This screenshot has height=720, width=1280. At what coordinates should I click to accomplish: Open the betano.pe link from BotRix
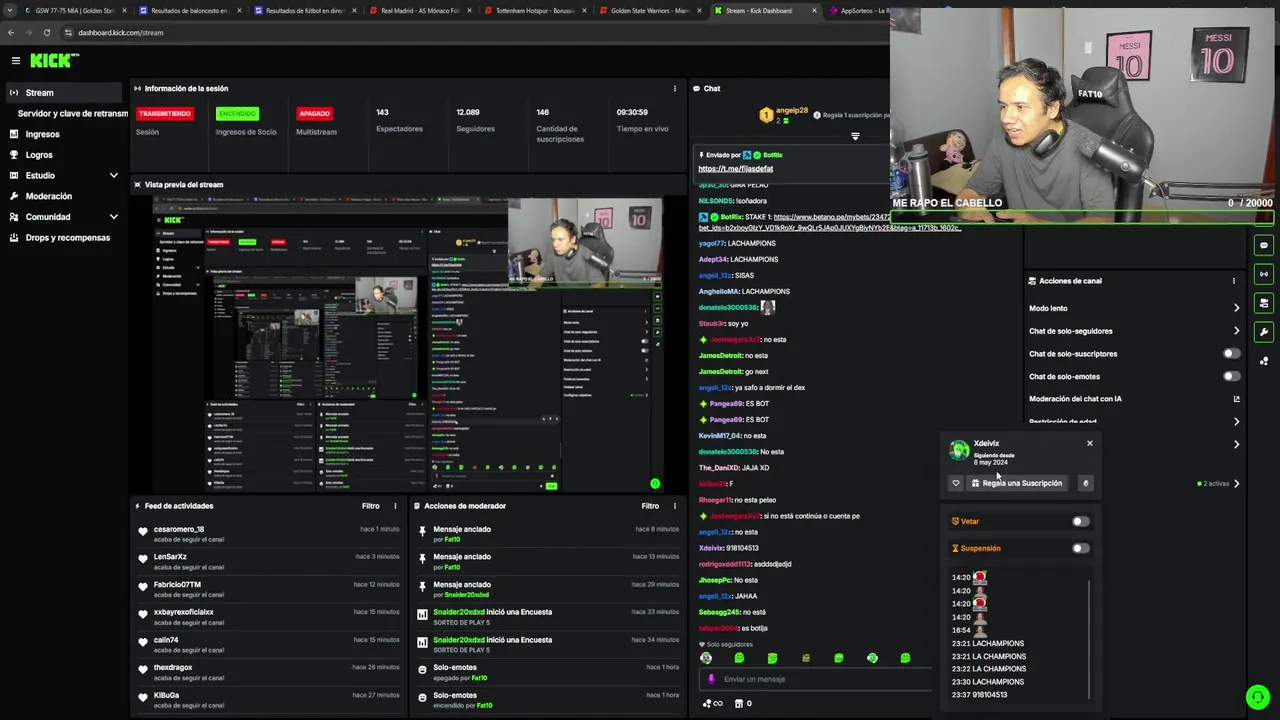(830, 222)
